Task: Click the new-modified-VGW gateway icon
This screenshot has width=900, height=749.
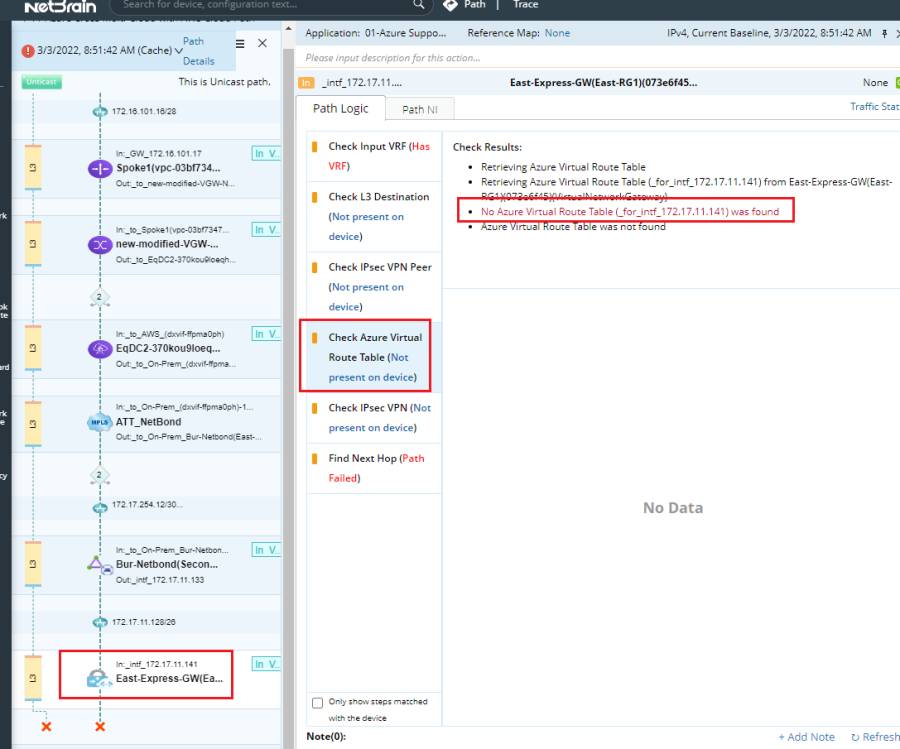Action: coord(100,245)
